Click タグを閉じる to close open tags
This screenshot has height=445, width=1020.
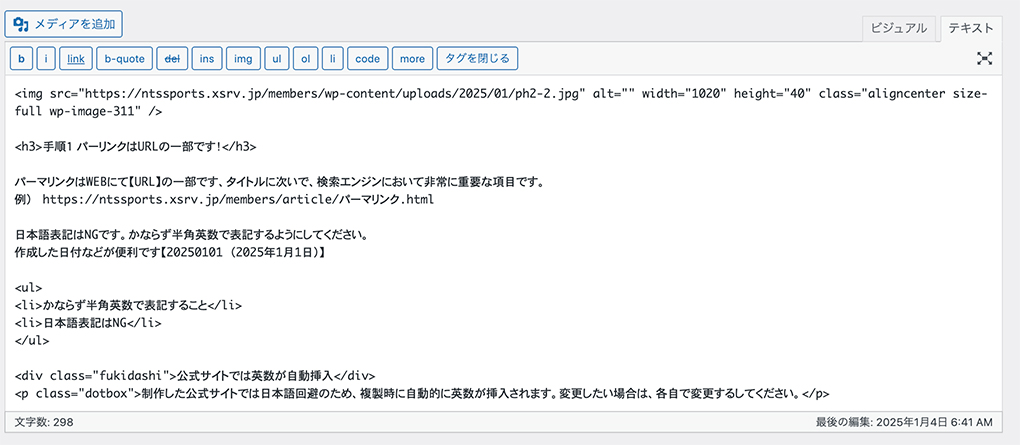[x=477, y=59]
